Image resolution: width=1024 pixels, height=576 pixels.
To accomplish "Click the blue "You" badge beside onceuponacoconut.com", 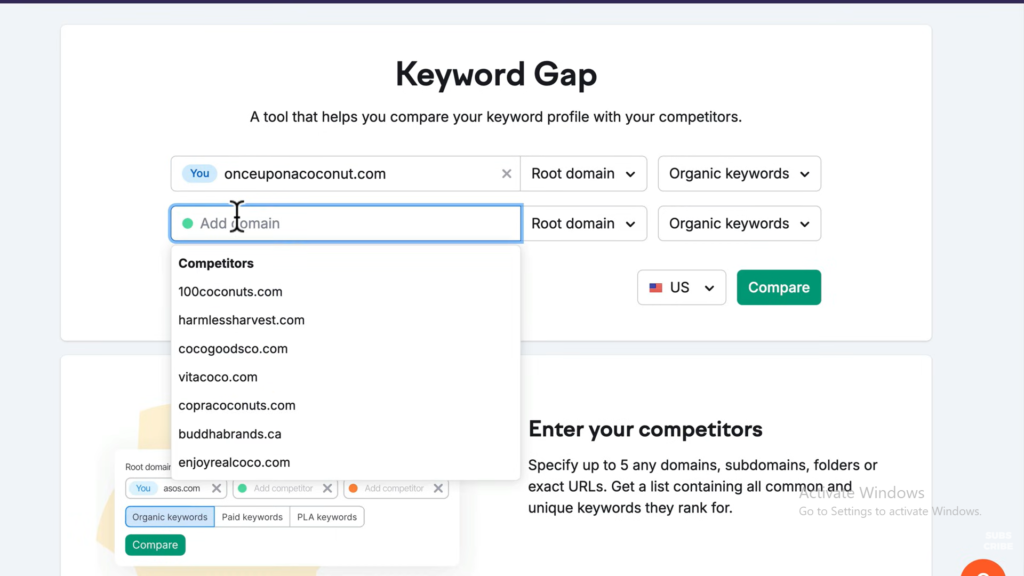I will pos(200,174).
